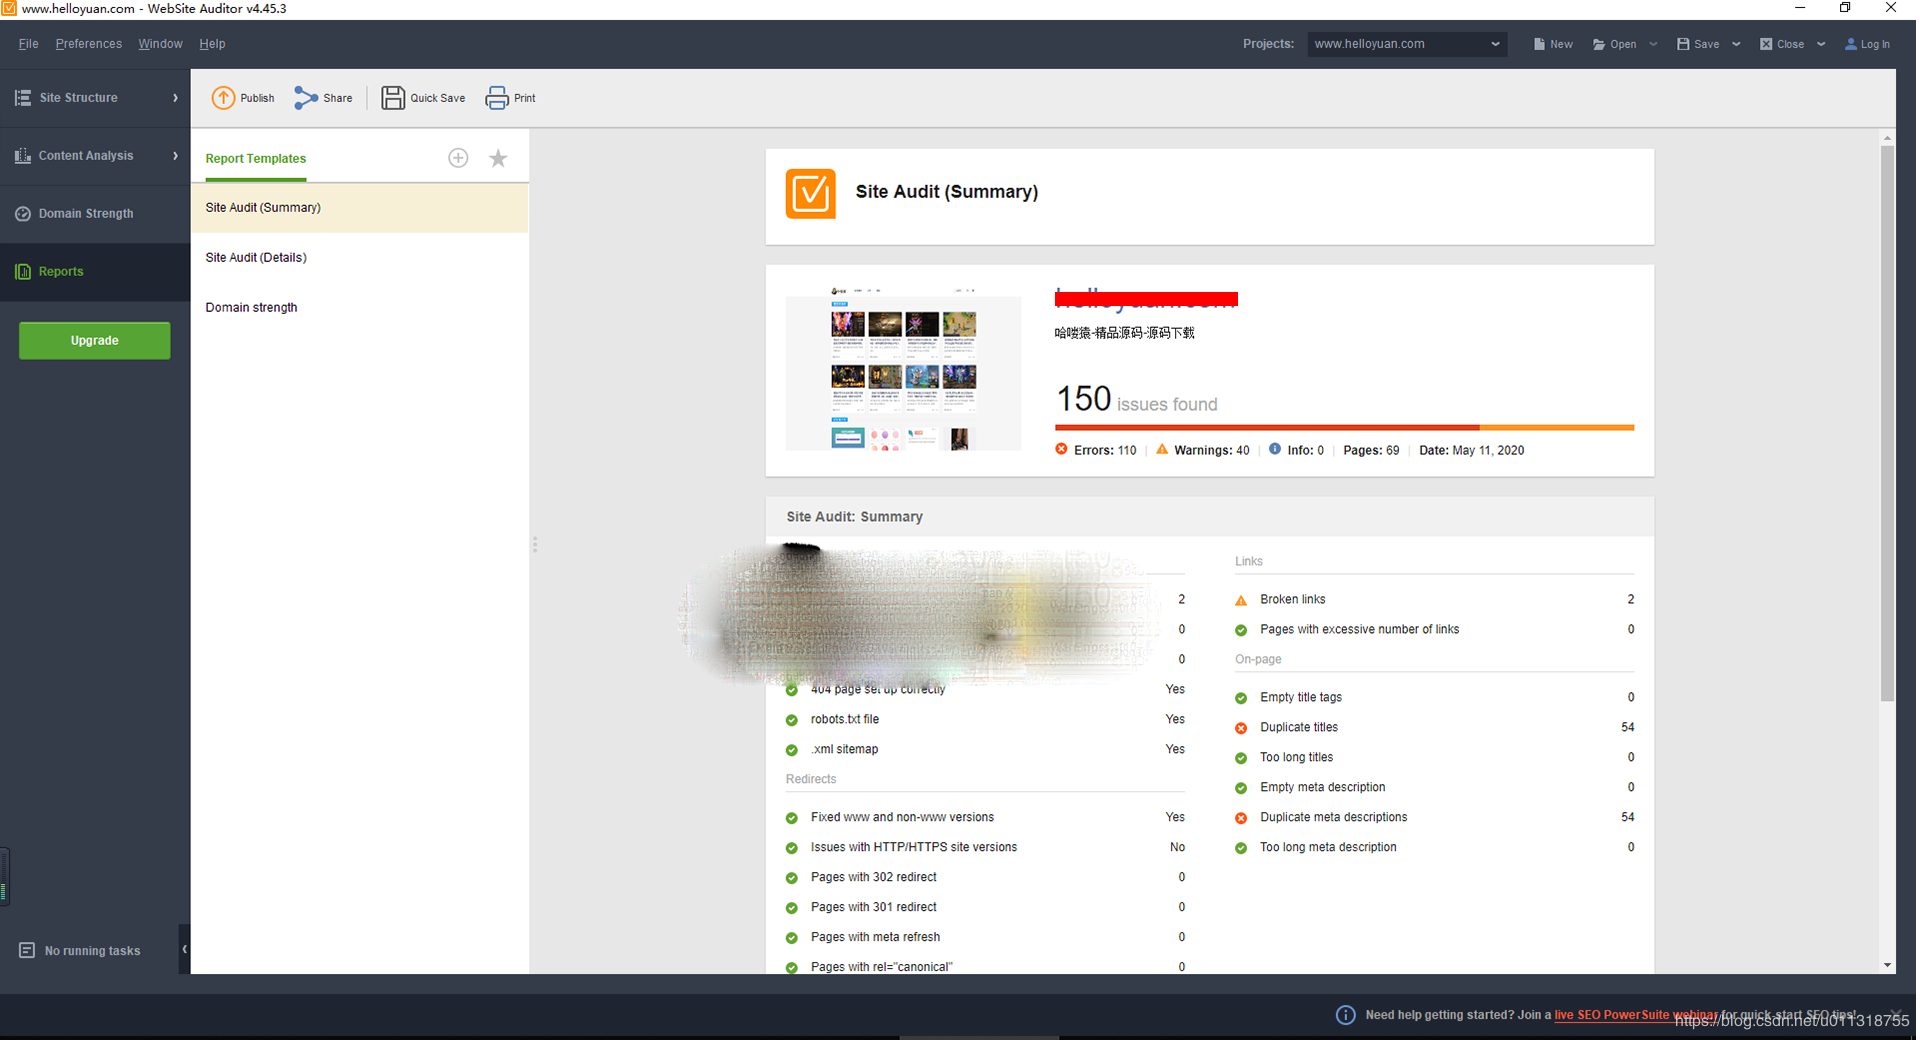The width and height of the screenshot is (1920, 1040).
Task: Click the Errors red cross icon
Action: point(1061,449)
